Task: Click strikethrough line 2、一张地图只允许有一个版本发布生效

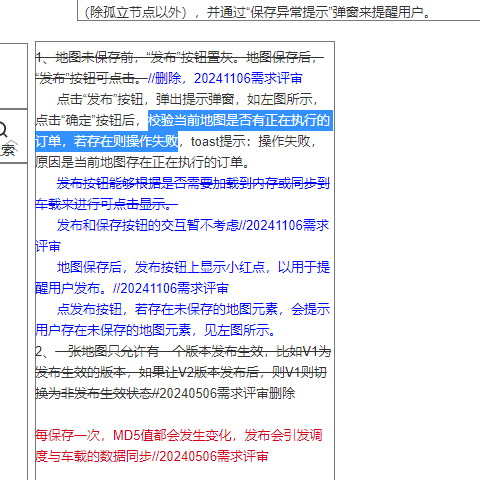Action: 183,351
